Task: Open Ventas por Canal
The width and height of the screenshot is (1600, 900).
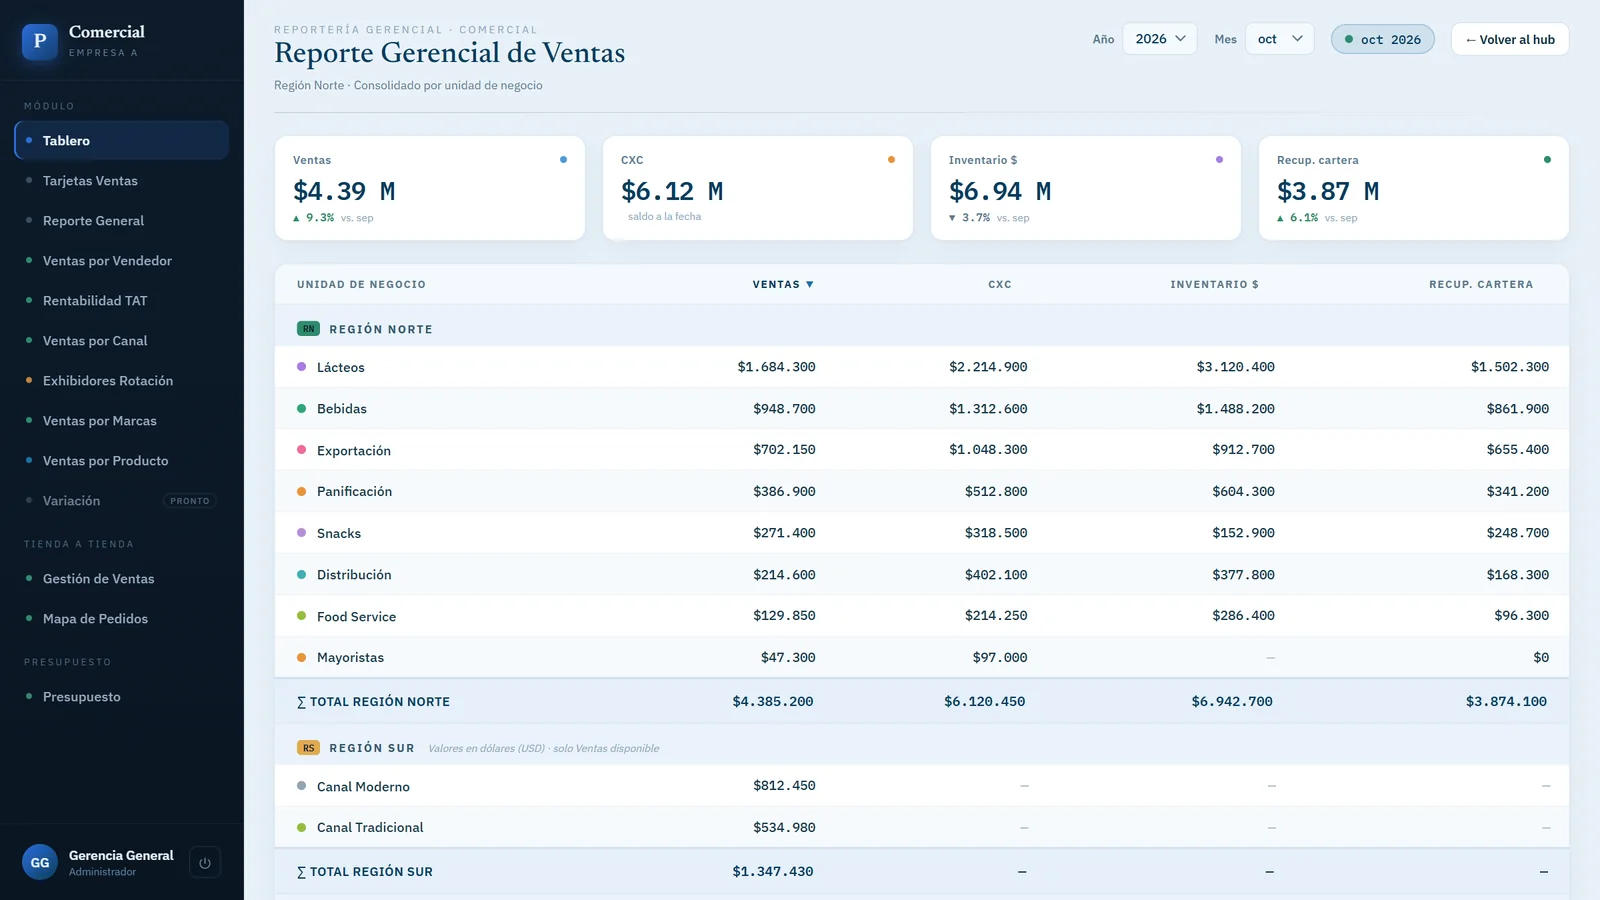Action: [121, 341]
